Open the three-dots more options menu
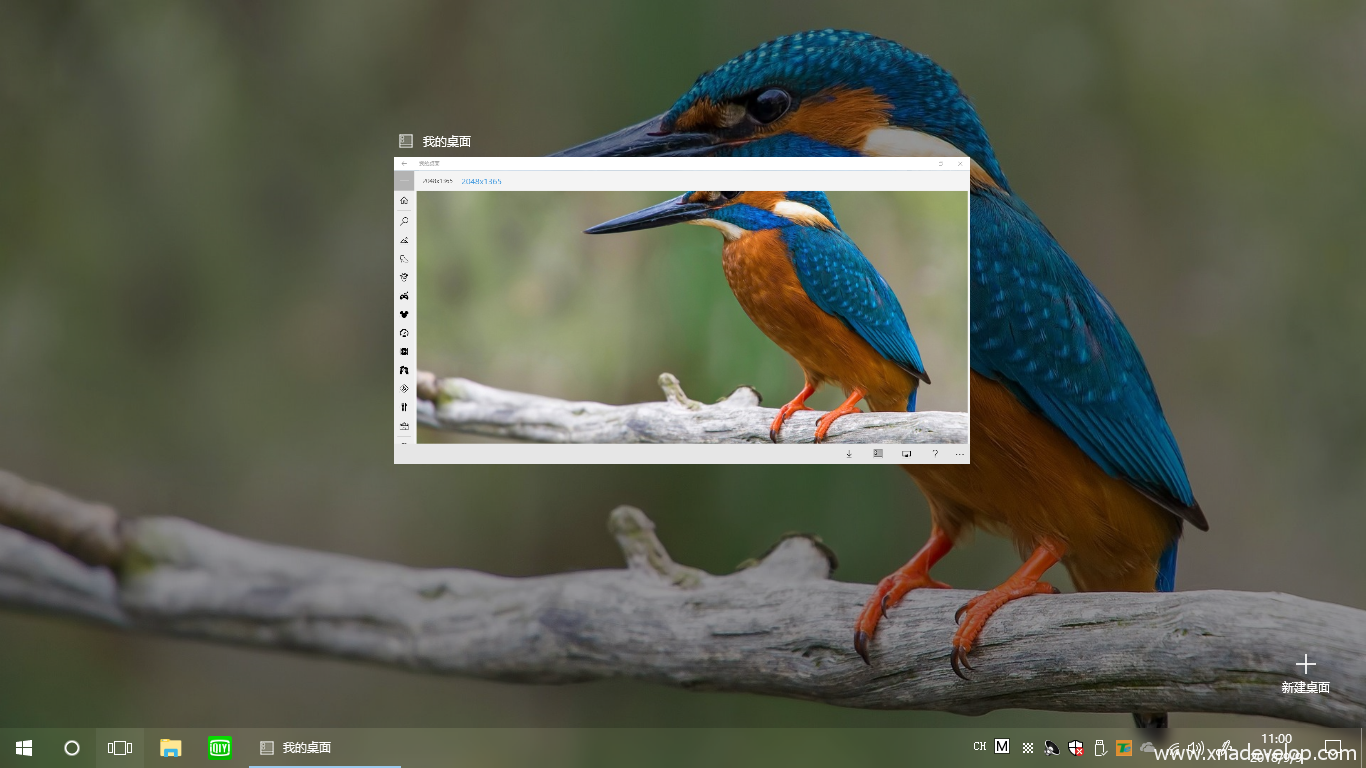 (960, 454)
